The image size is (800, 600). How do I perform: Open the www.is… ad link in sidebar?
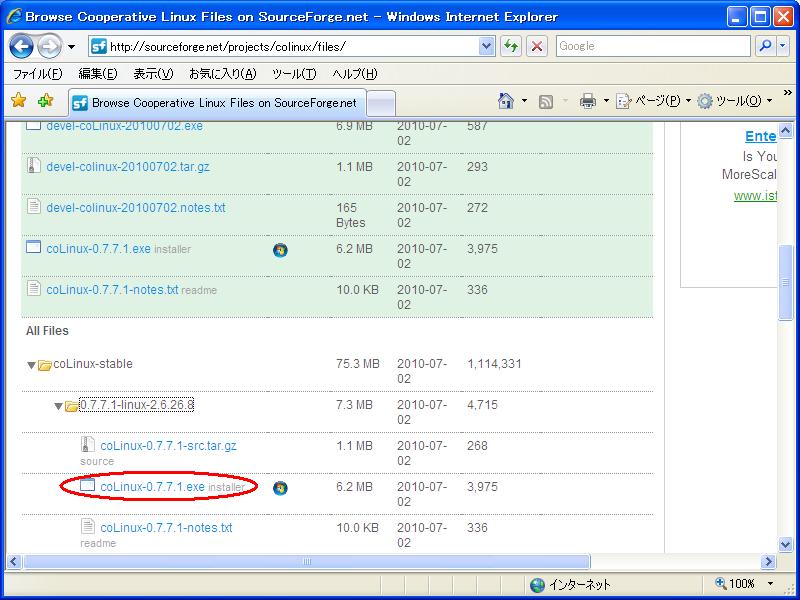pos(755,195)
